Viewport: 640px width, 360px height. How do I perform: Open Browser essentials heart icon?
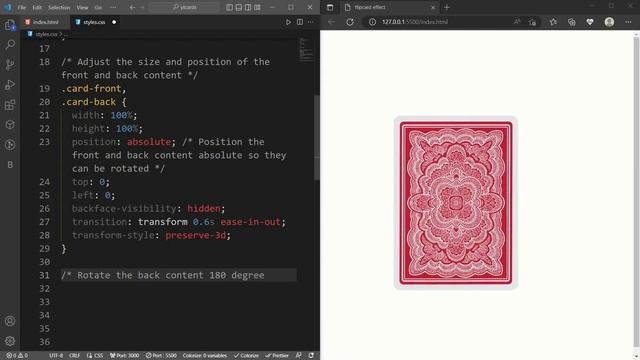pos(590,22)
